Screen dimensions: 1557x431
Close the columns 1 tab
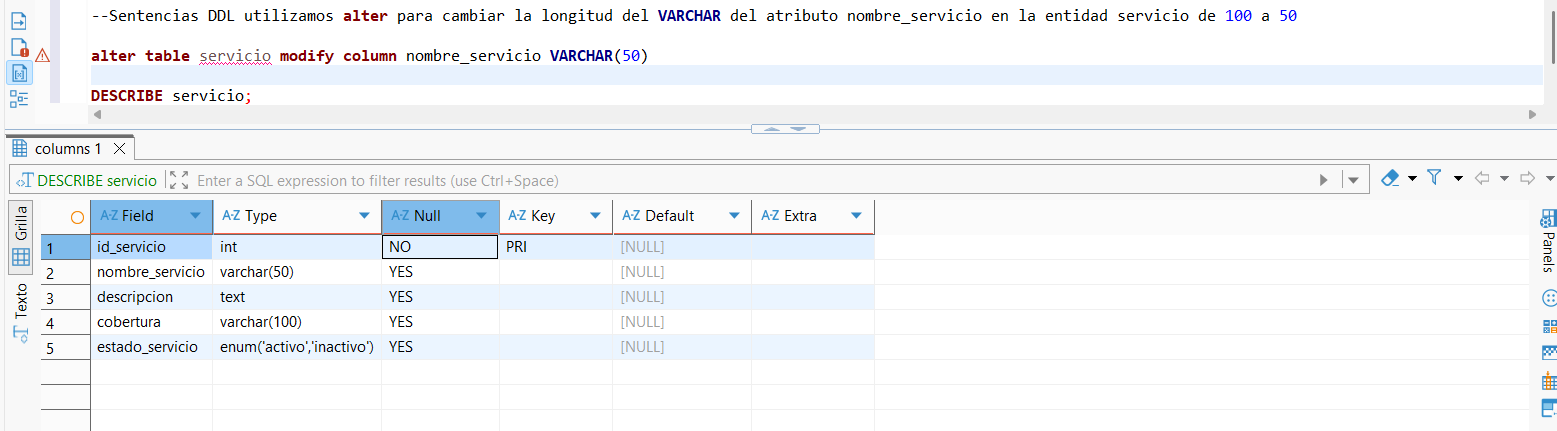pyautogui.click(x=118, y=149)
